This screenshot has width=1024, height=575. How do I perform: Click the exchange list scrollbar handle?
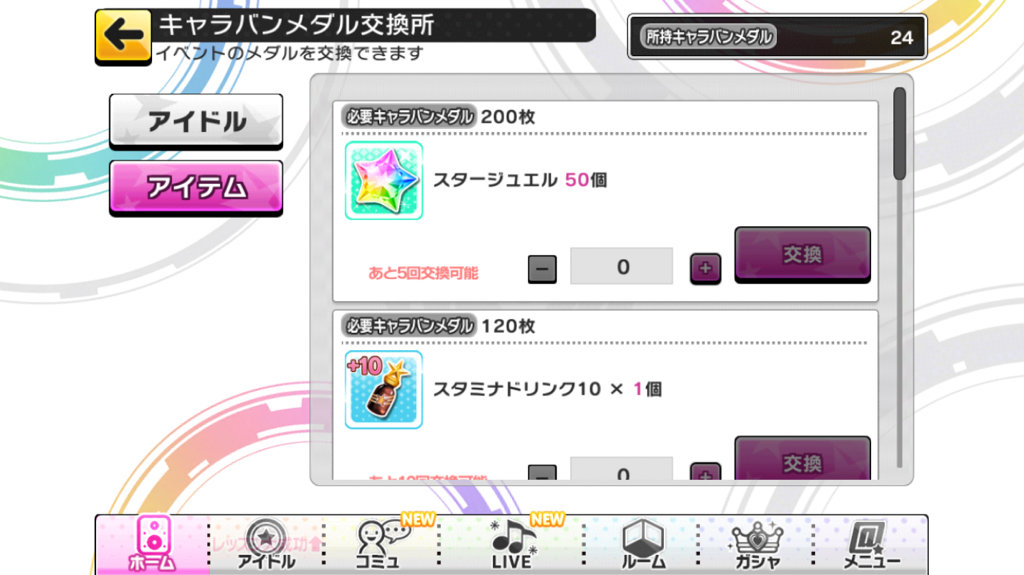[x=900, y=133]
